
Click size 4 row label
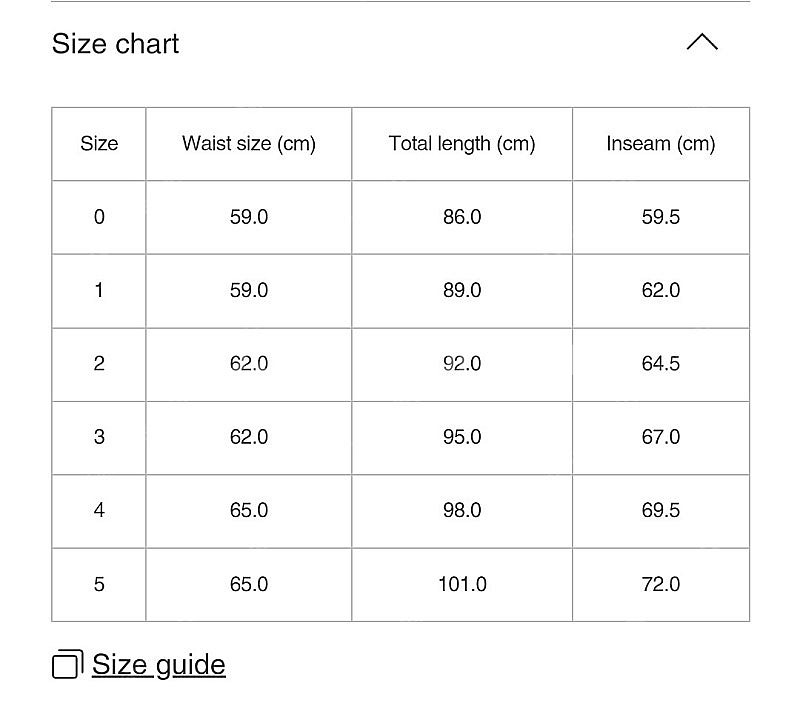pyautogui.click(x=99, y=510)
